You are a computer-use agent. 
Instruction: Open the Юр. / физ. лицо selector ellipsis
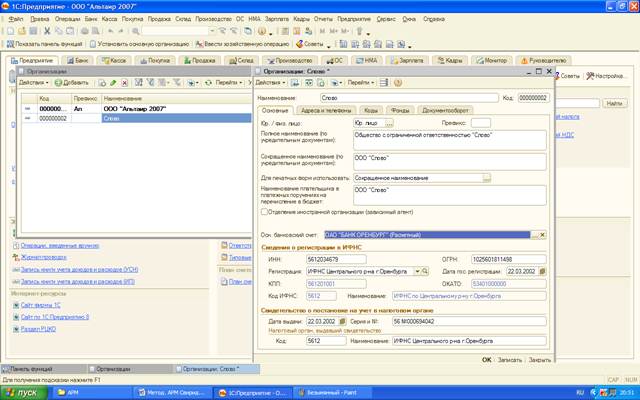(389, 123)
